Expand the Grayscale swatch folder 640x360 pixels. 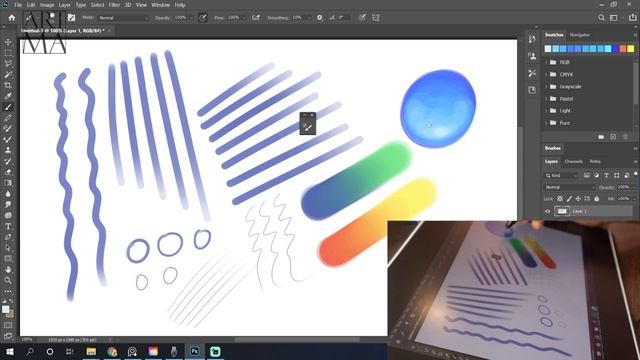coord(547,87)
